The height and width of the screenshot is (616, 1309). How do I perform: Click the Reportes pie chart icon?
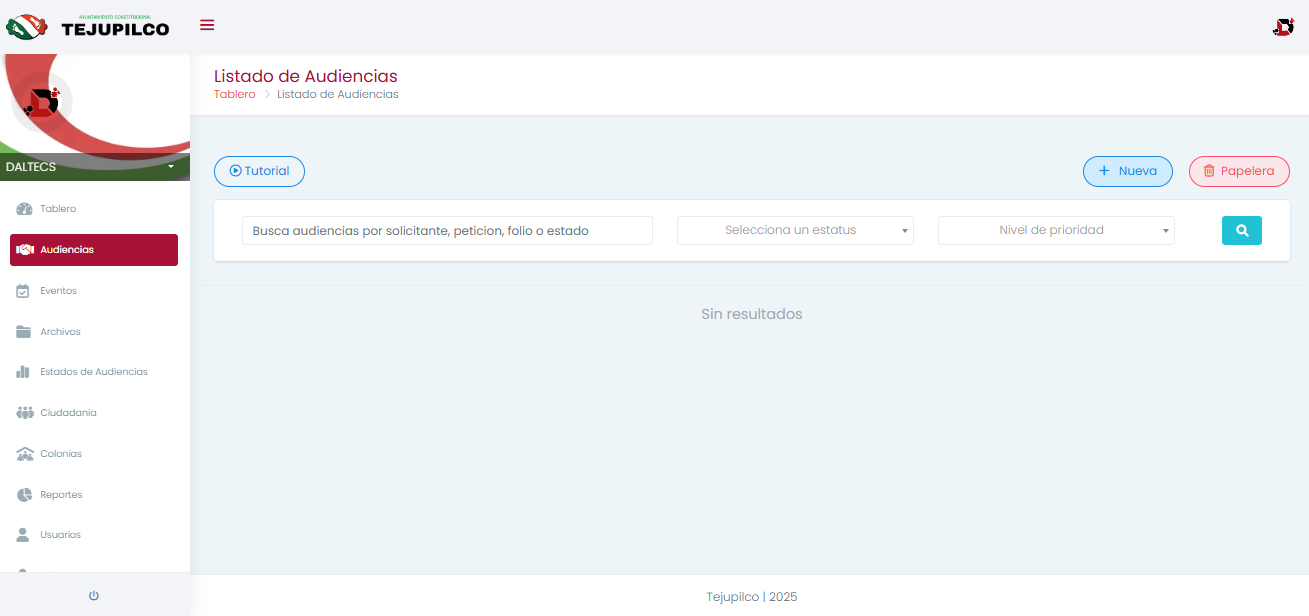tap(24, 495)
